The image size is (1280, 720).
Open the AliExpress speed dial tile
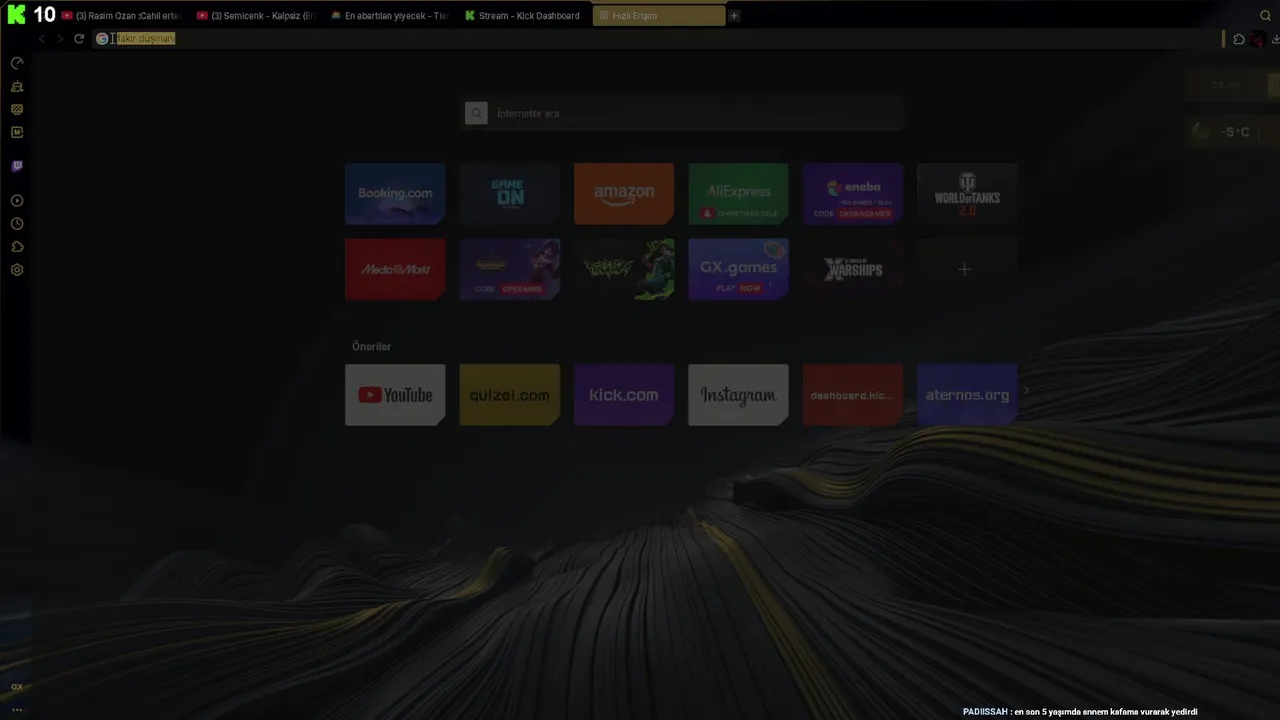tap(738, 194)
